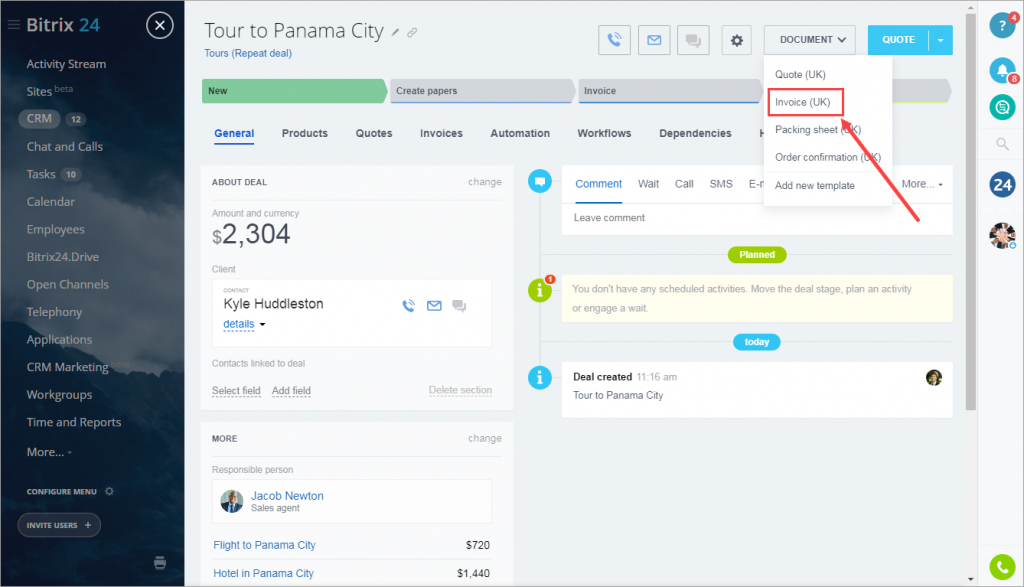Chat with Kyle Huddleston via bubble icon
The image size is (1024, 587).
[x=459, y=306]
